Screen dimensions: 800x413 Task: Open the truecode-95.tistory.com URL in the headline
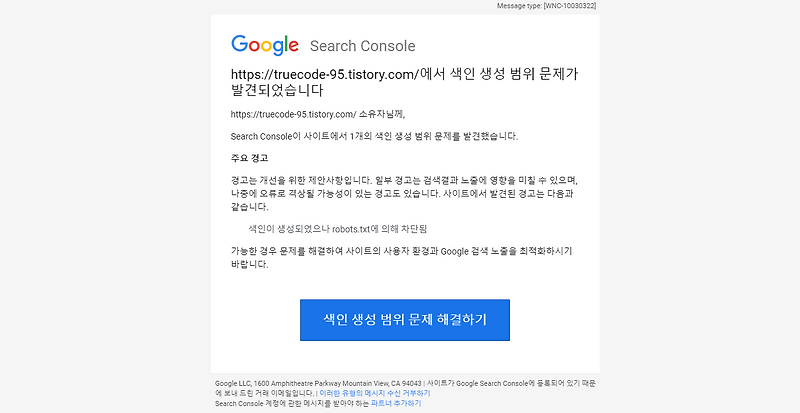coord(325,75)
